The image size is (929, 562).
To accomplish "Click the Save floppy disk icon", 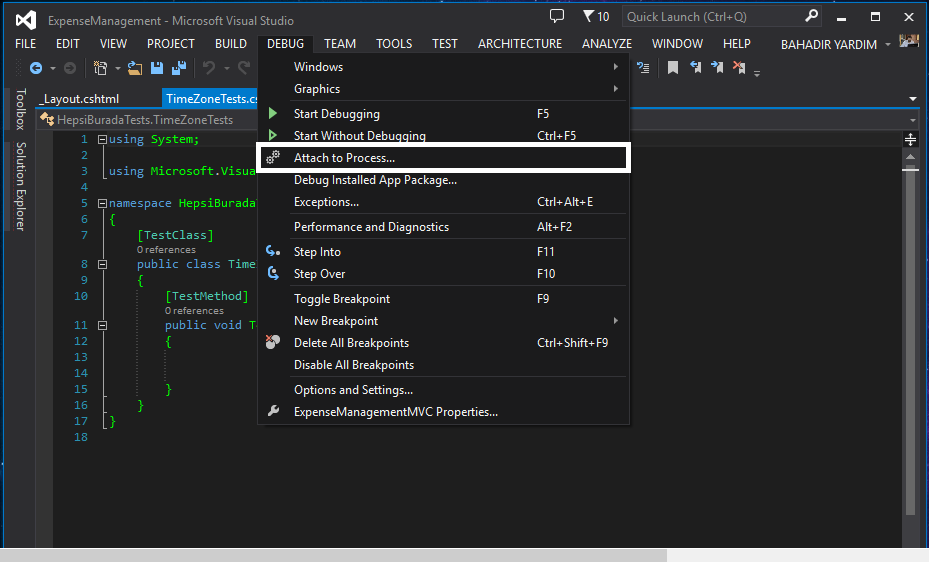I will click(156, 68).
